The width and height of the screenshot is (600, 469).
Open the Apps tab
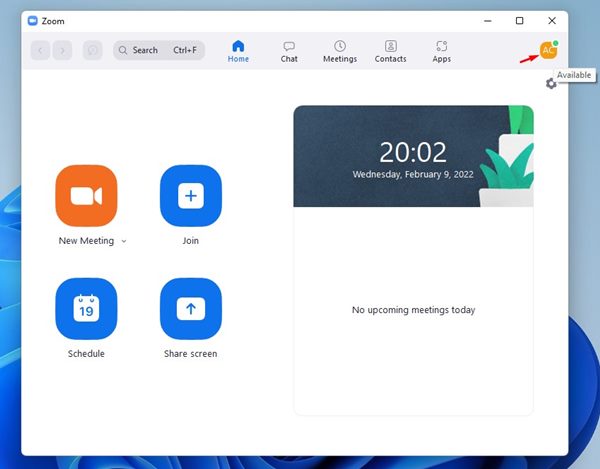(442, 51)
